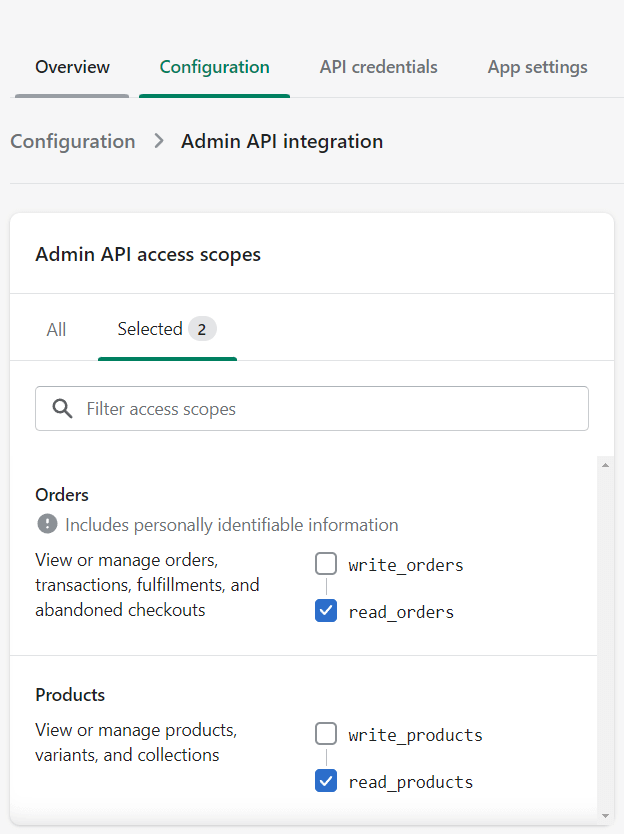This screenshot has height=834, width=624.
Task: Switch to the Overview tab
Action: (72, 67)
